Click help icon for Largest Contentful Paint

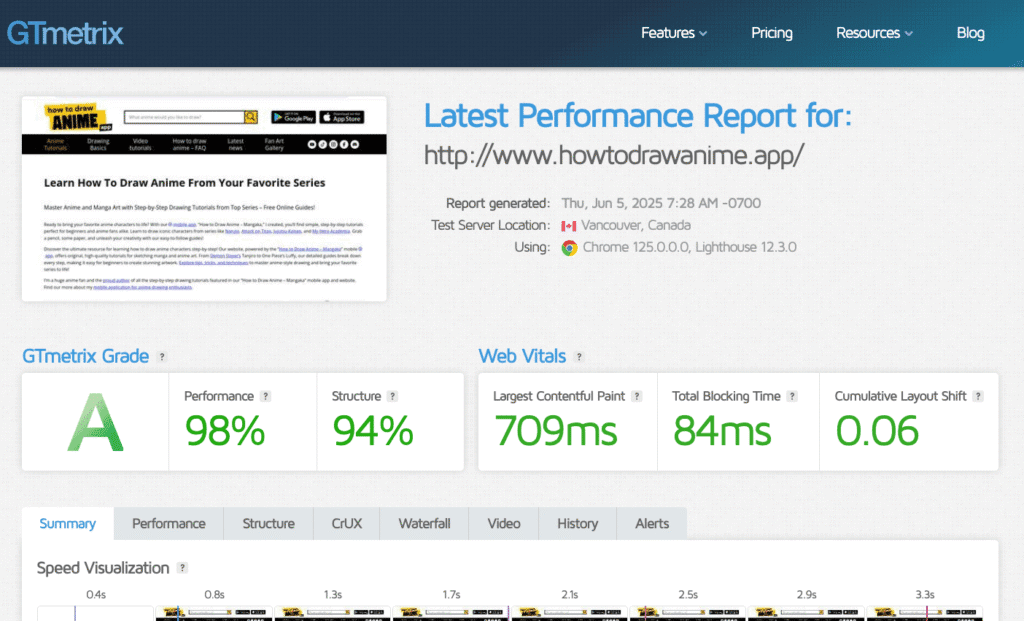click(x=637, y=396)
